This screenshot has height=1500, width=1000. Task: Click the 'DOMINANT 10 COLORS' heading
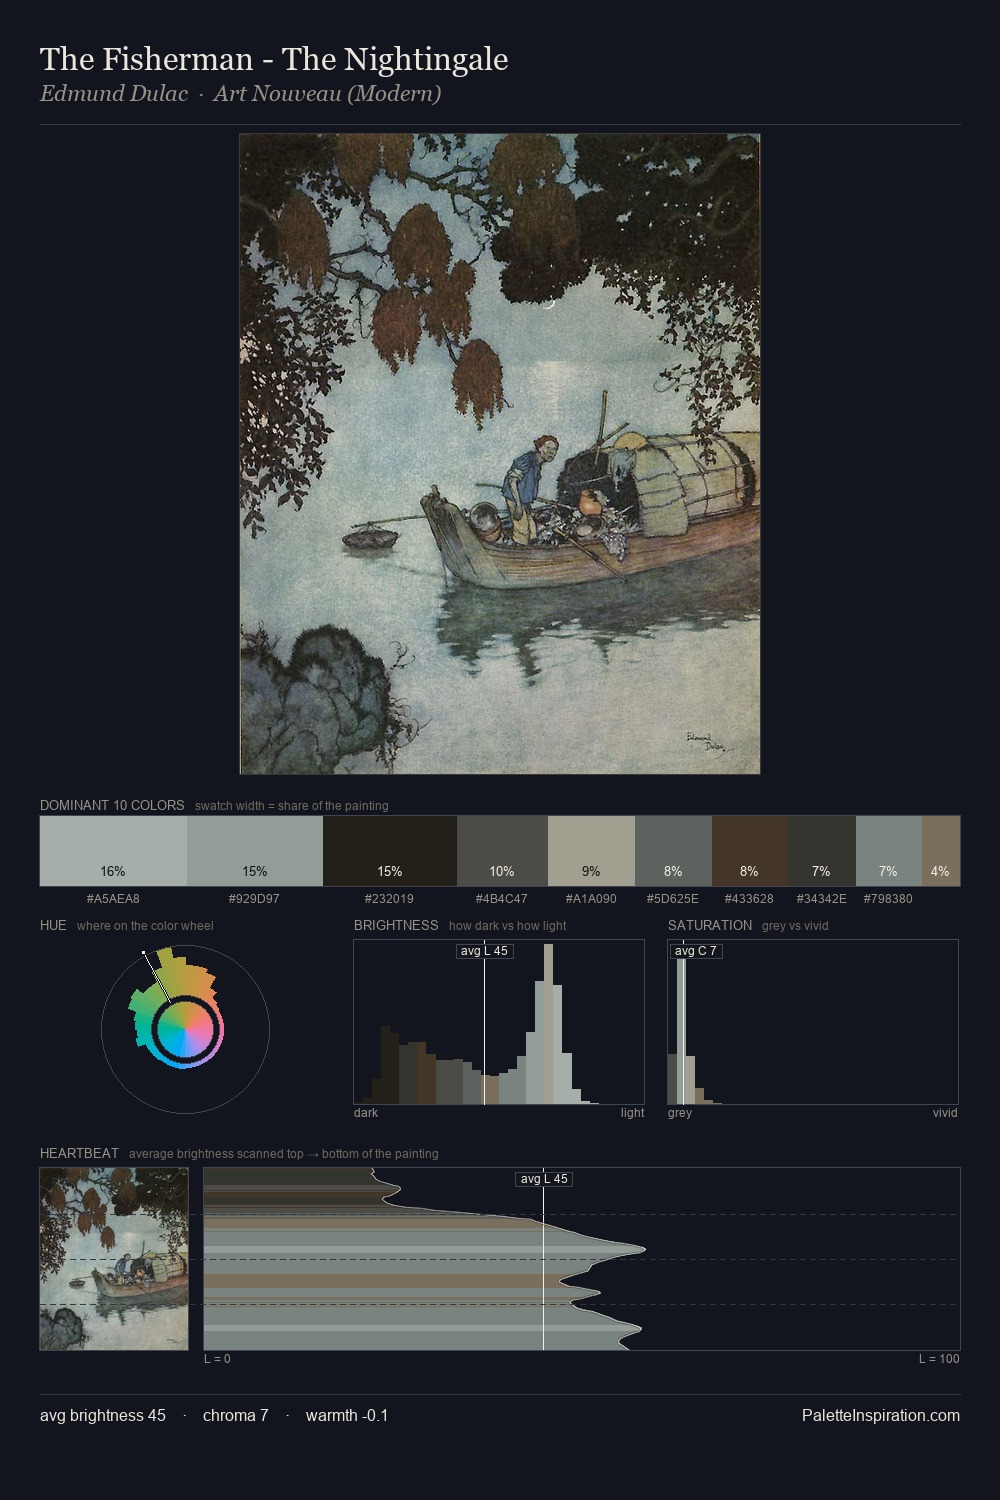click(x=112, y=805)
